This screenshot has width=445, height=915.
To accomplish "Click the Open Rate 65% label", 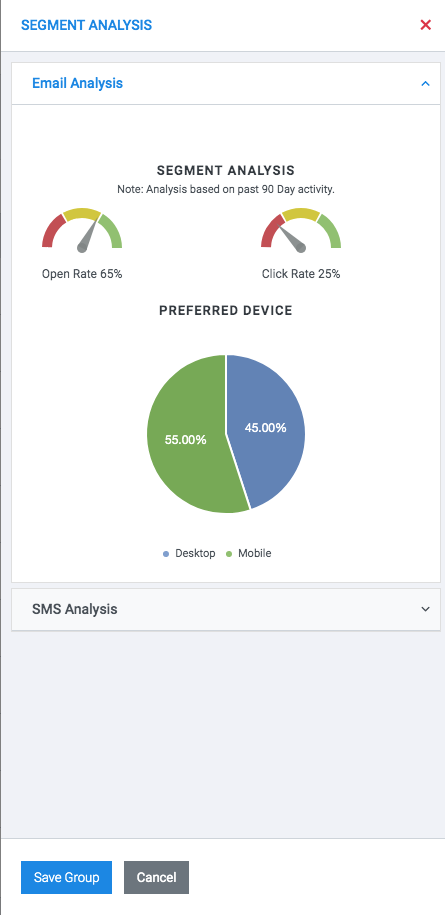I will [x=82, y=274].
